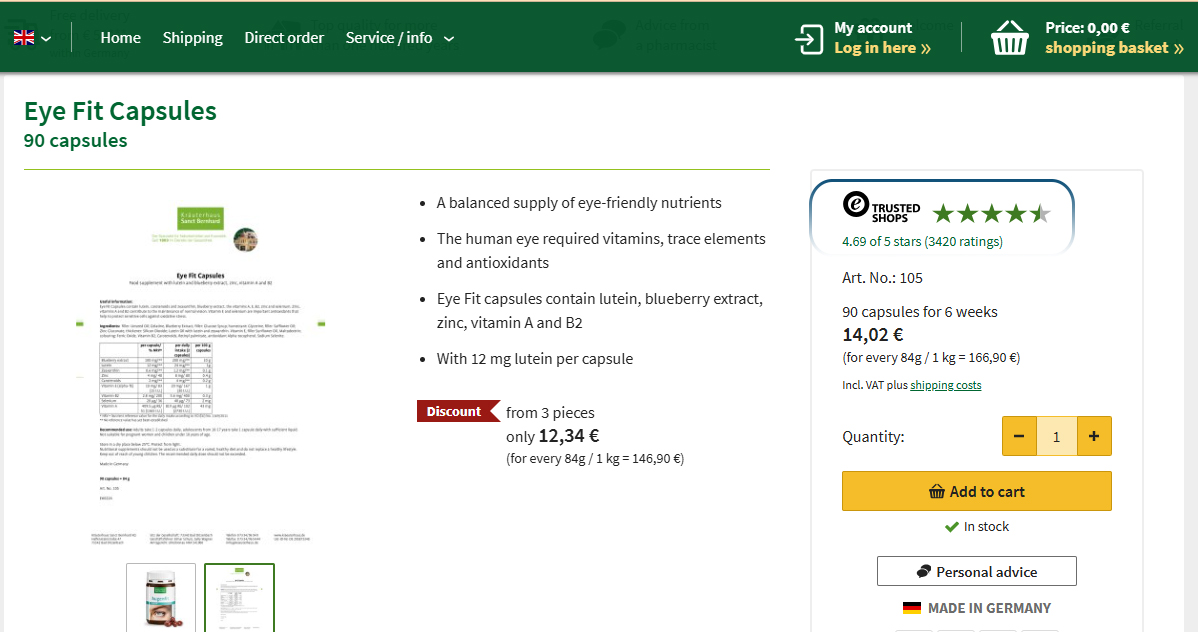Open the Home menu item

120,38
